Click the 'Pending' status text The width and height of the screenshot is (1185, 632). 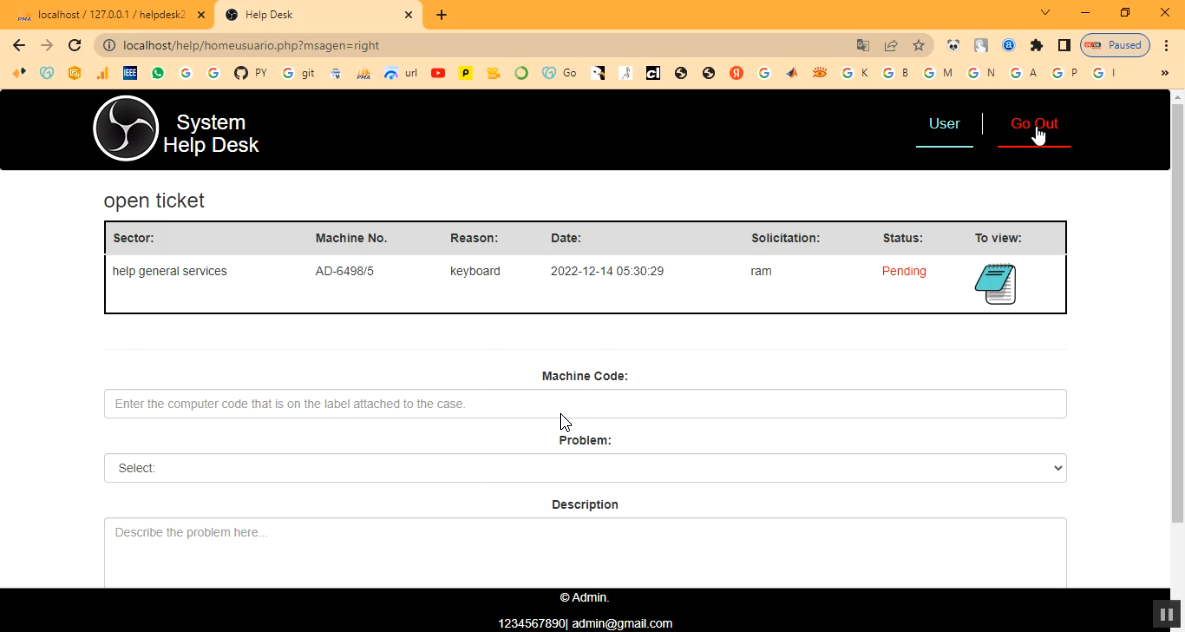904,271
